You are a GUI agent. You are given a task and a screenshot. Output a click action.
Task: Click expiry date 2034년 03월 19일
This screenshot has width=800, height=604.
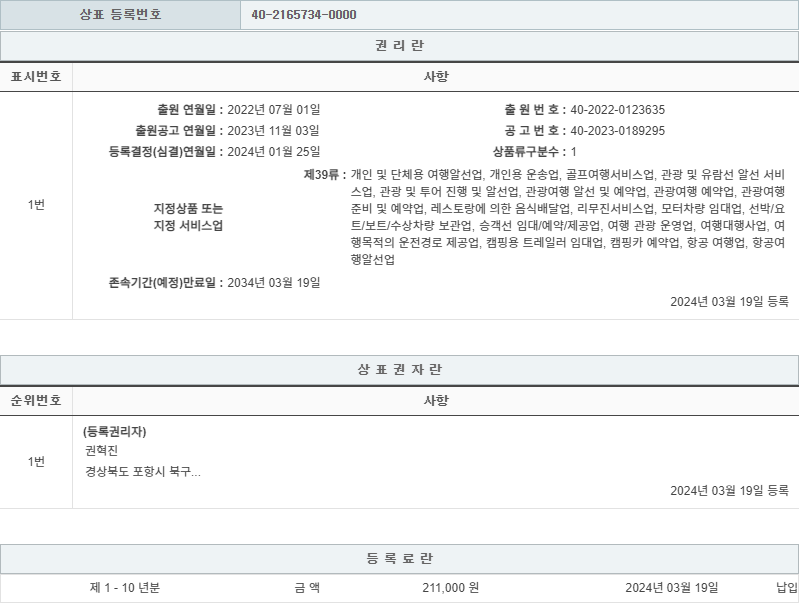(273, 282)
